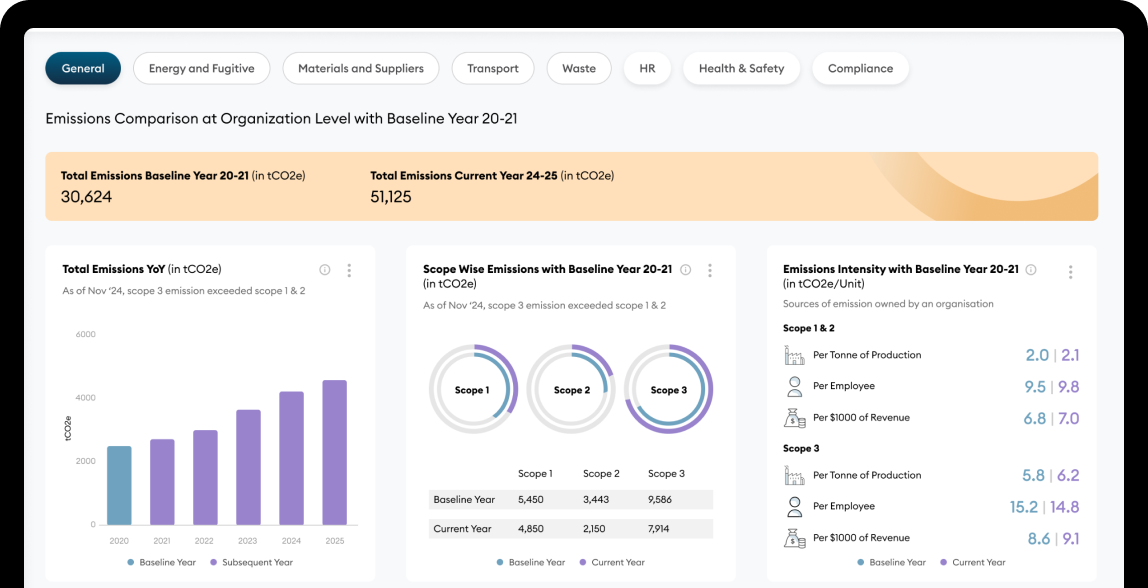The image size is (1148, 588).
Task: Open the three-dot menu on Emissions Intensity card
Action: point(1070,271)
